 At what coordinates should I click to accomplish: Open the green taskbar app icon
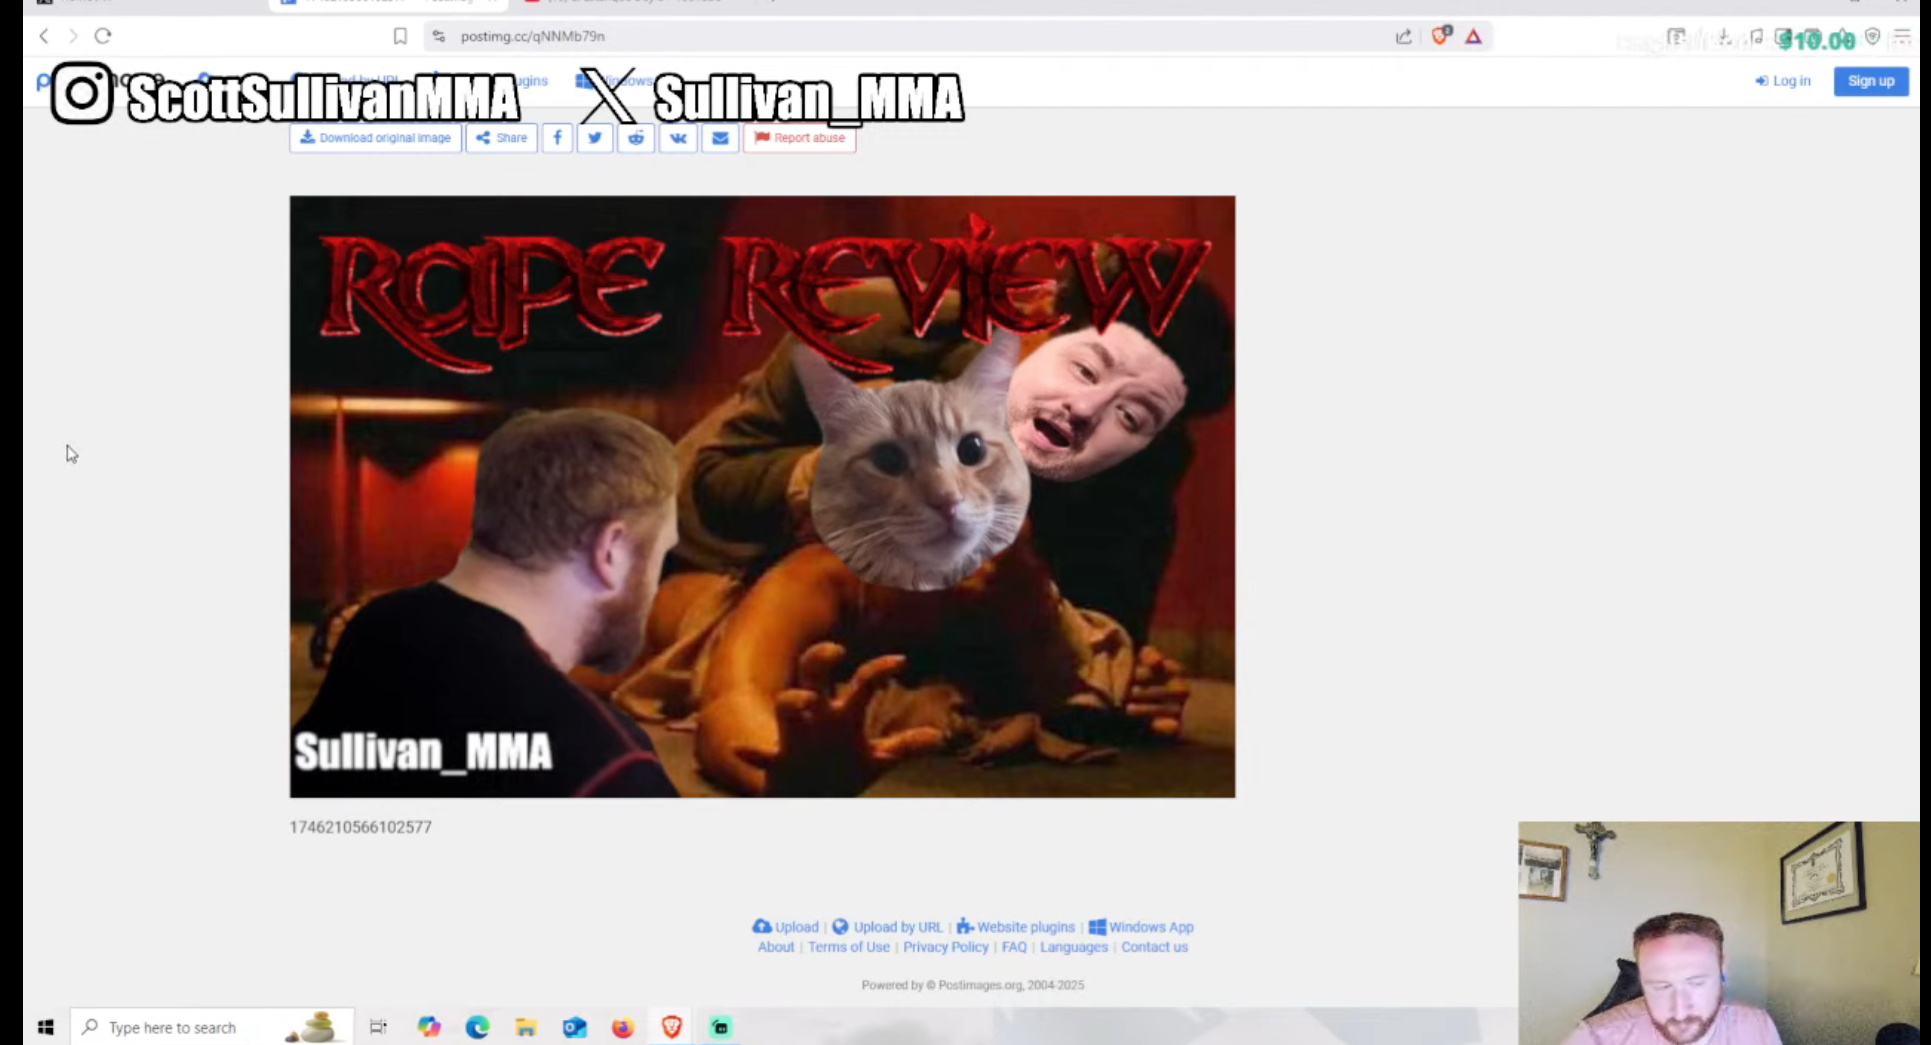tap(721, 1027)
